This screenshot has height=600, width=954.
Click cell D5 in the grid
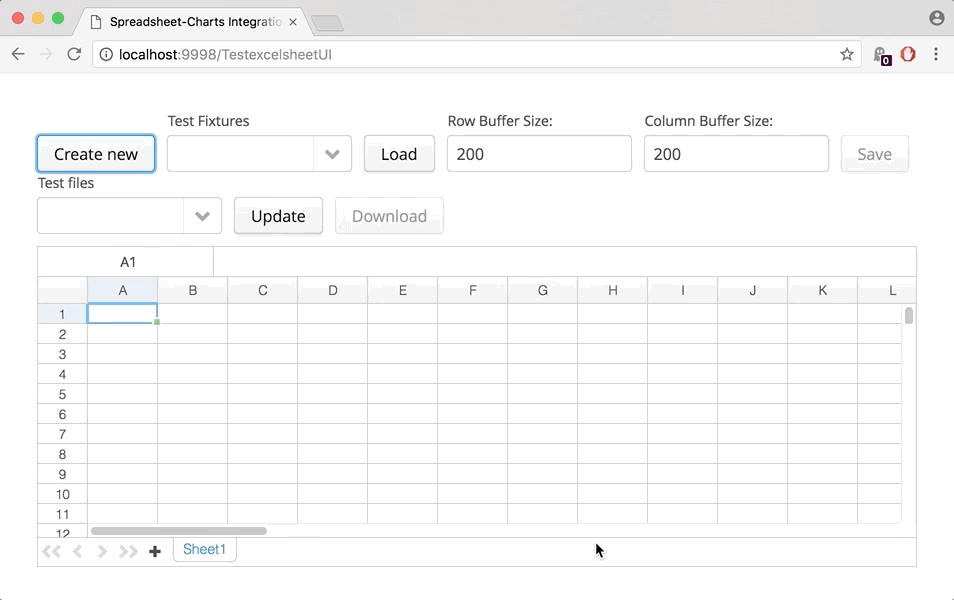tap(332, 394)
